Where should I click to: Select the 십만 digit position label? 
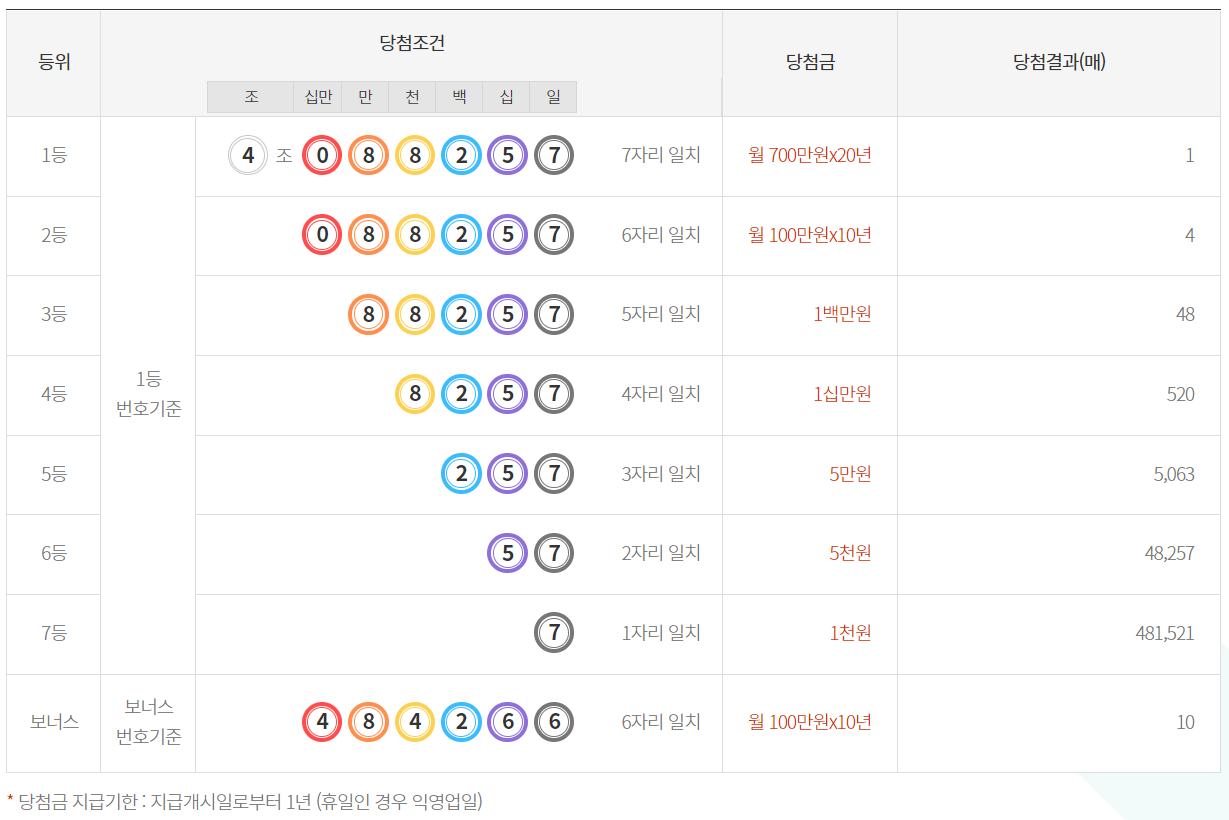[x=318, y=97]
